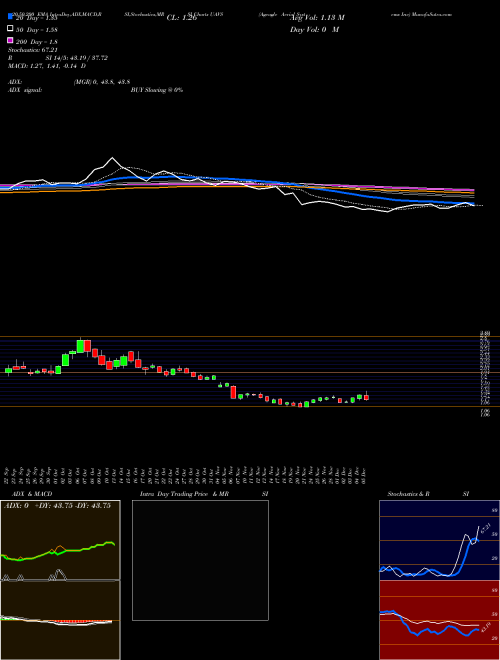Image resolution: width=500 pixels, height=660 pixels.
Task: Click the 'ADX: 0 +DY: 43.75 -DY: 43.75' header
Action: pyautogui.click(x=58, y=506)
